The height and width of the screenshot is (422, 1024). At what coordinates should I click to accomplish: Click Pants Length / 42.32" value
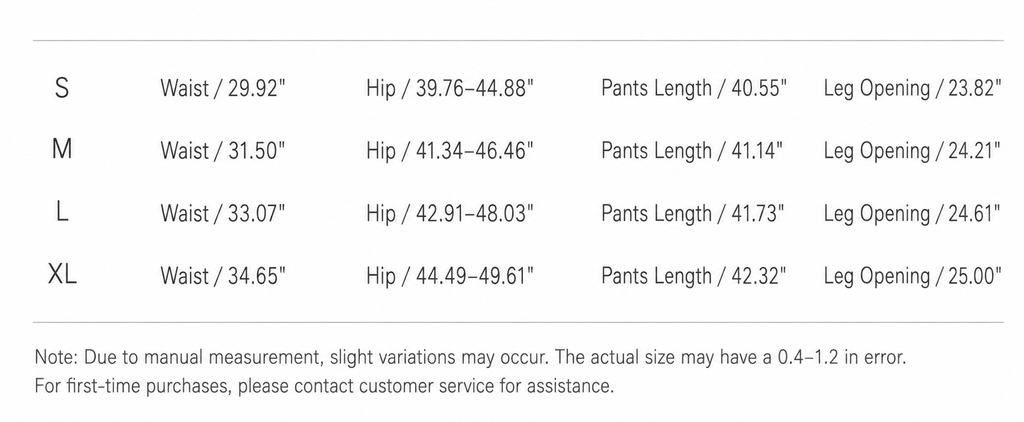click(x=694, y=276)
